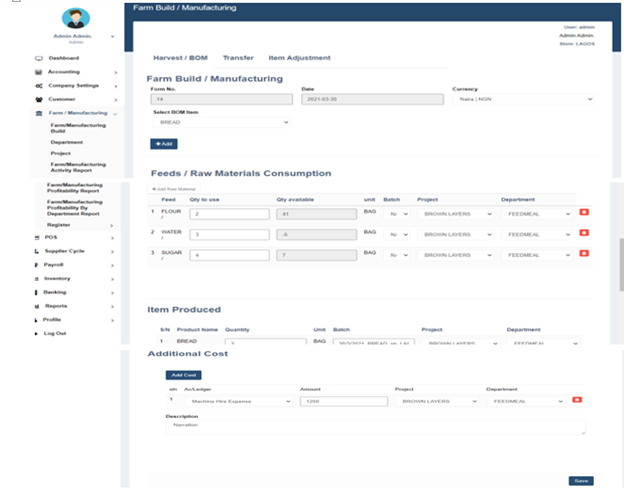Image resolution: width=624 pixels, height=497 pixels.
Task: Open Farm/Manufacturing Profitability Report
Action: [75, 188]
